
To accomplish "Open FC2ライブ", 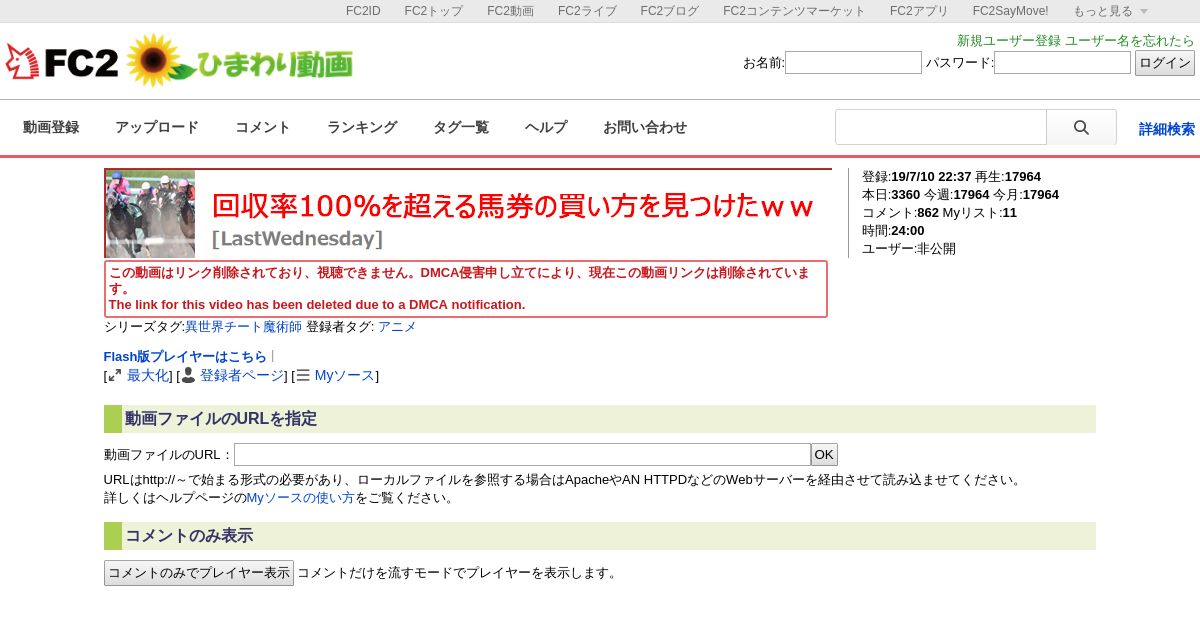I will pos(587,11).
